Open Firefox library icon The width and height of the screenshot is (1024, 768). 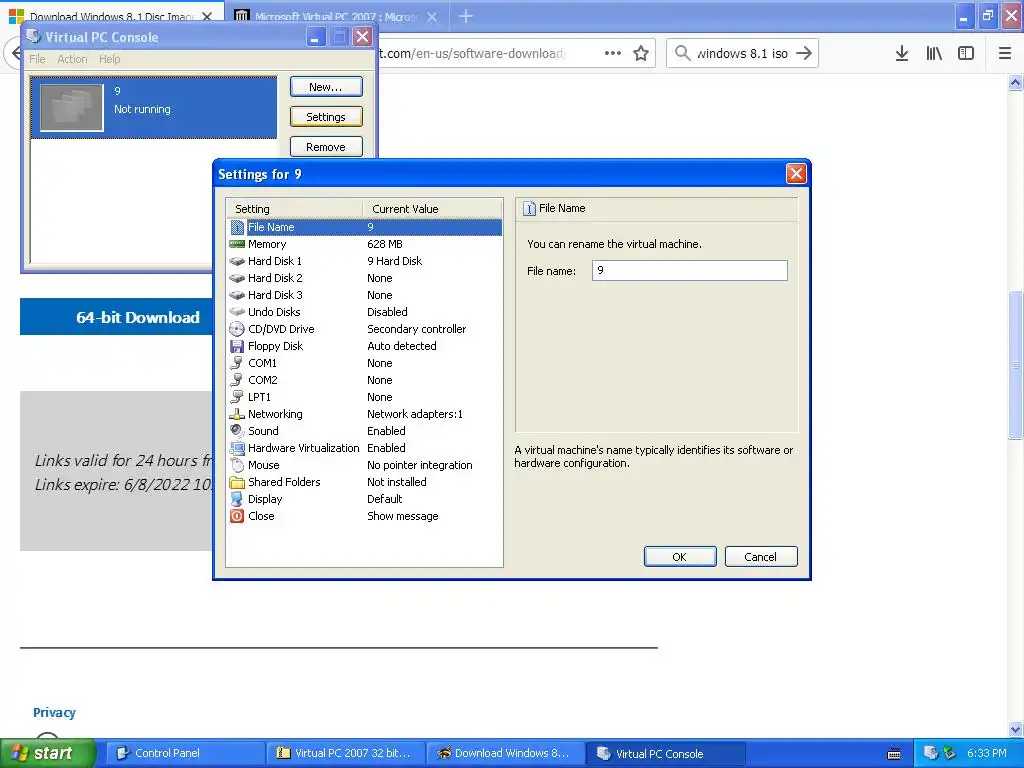(x=934, y=54)
